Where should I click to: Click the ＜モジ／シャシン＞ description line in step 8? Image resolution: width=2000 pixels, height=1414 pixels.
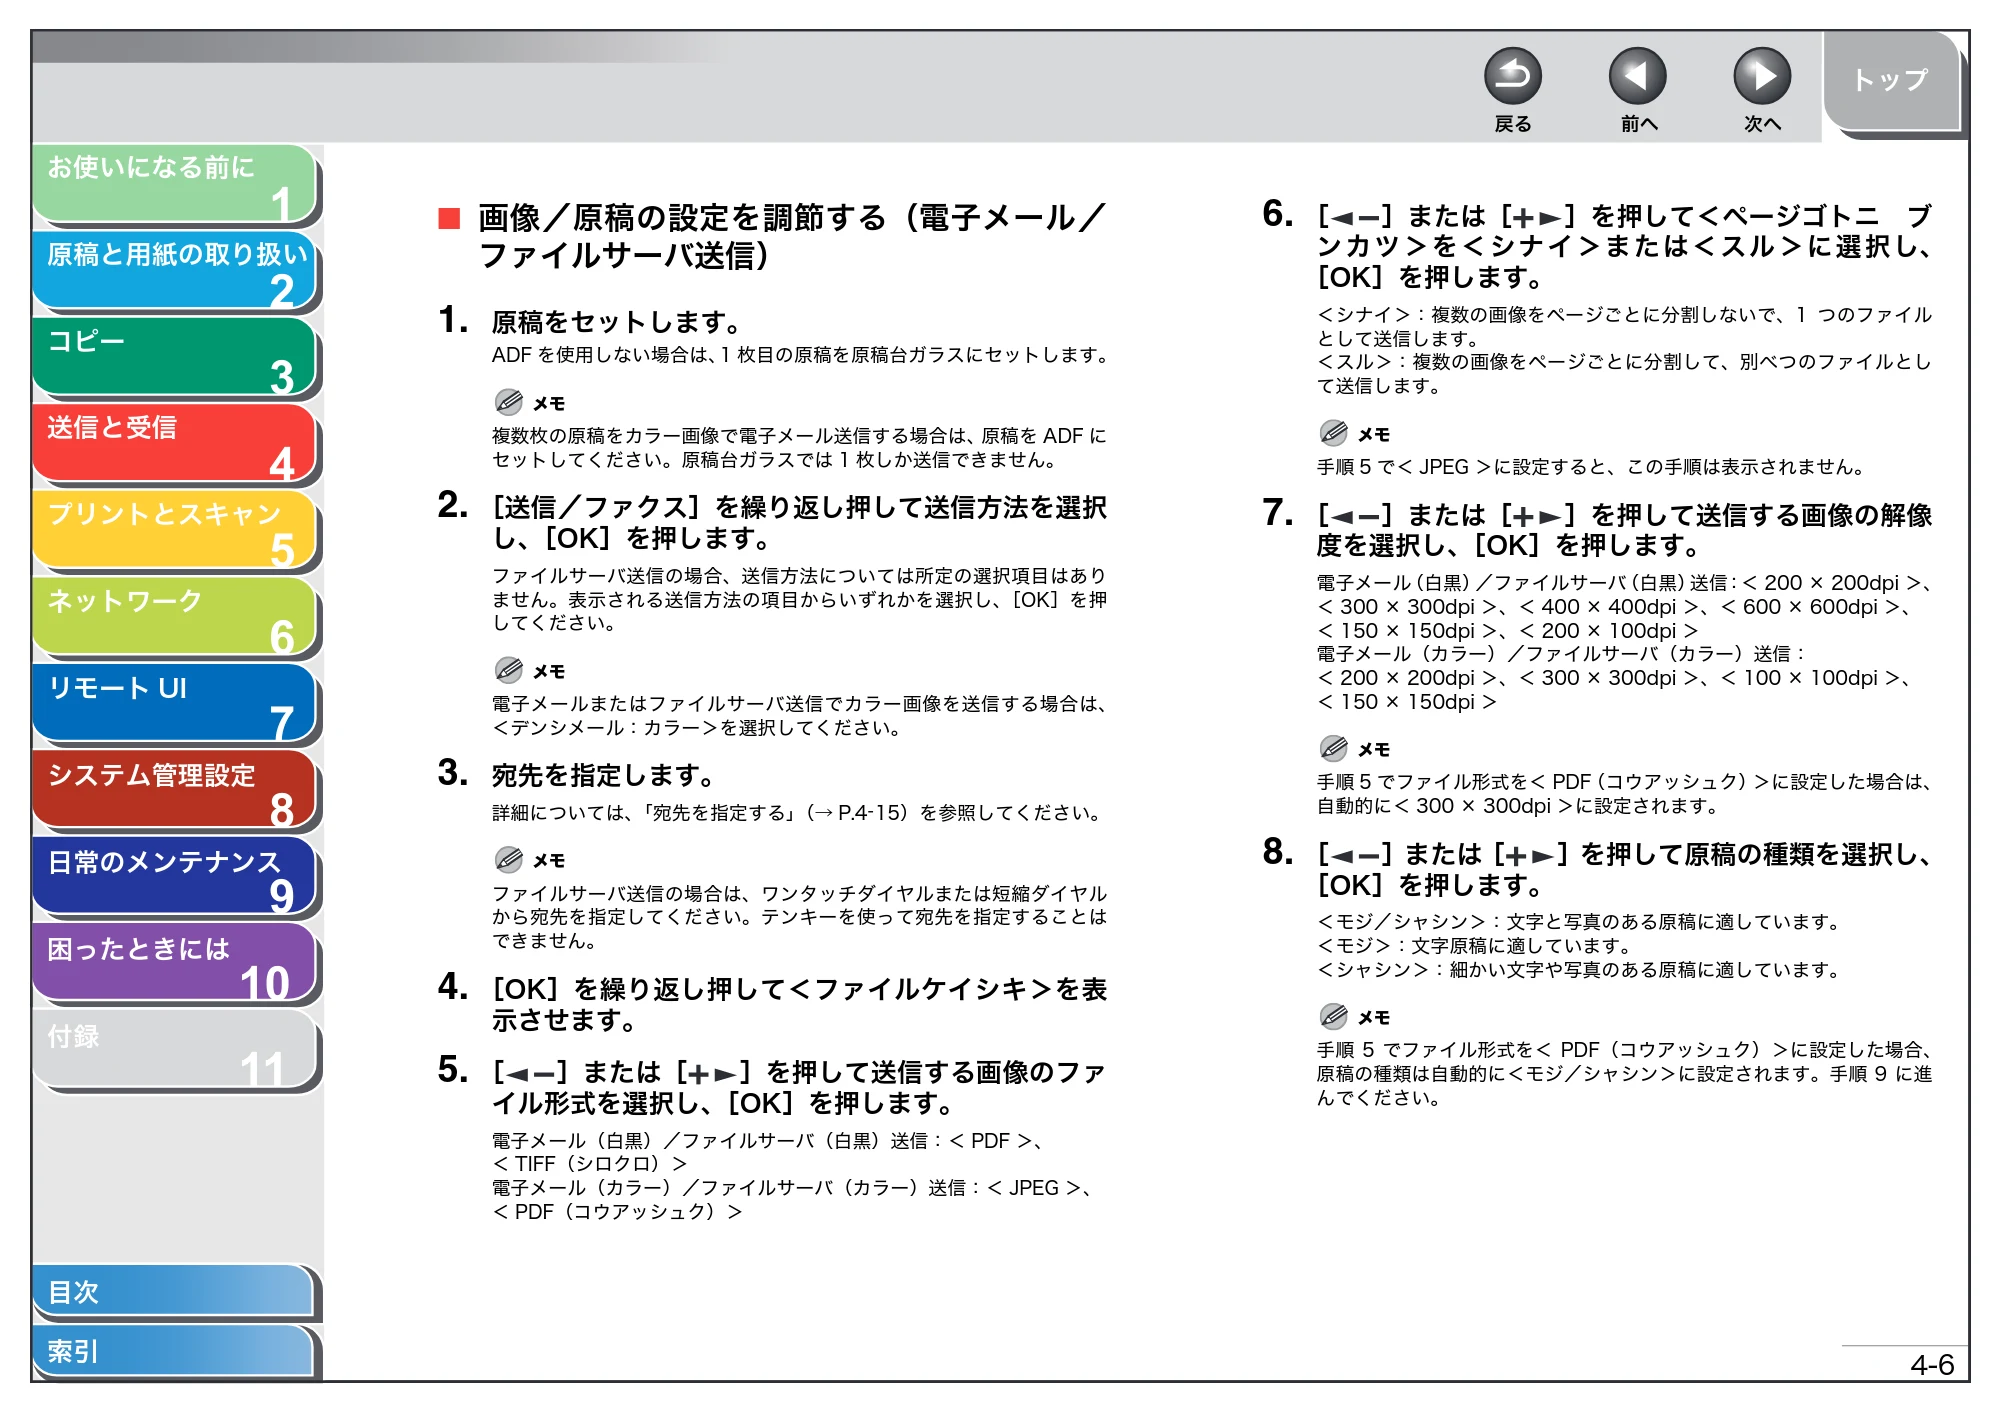pos(1578,922)
